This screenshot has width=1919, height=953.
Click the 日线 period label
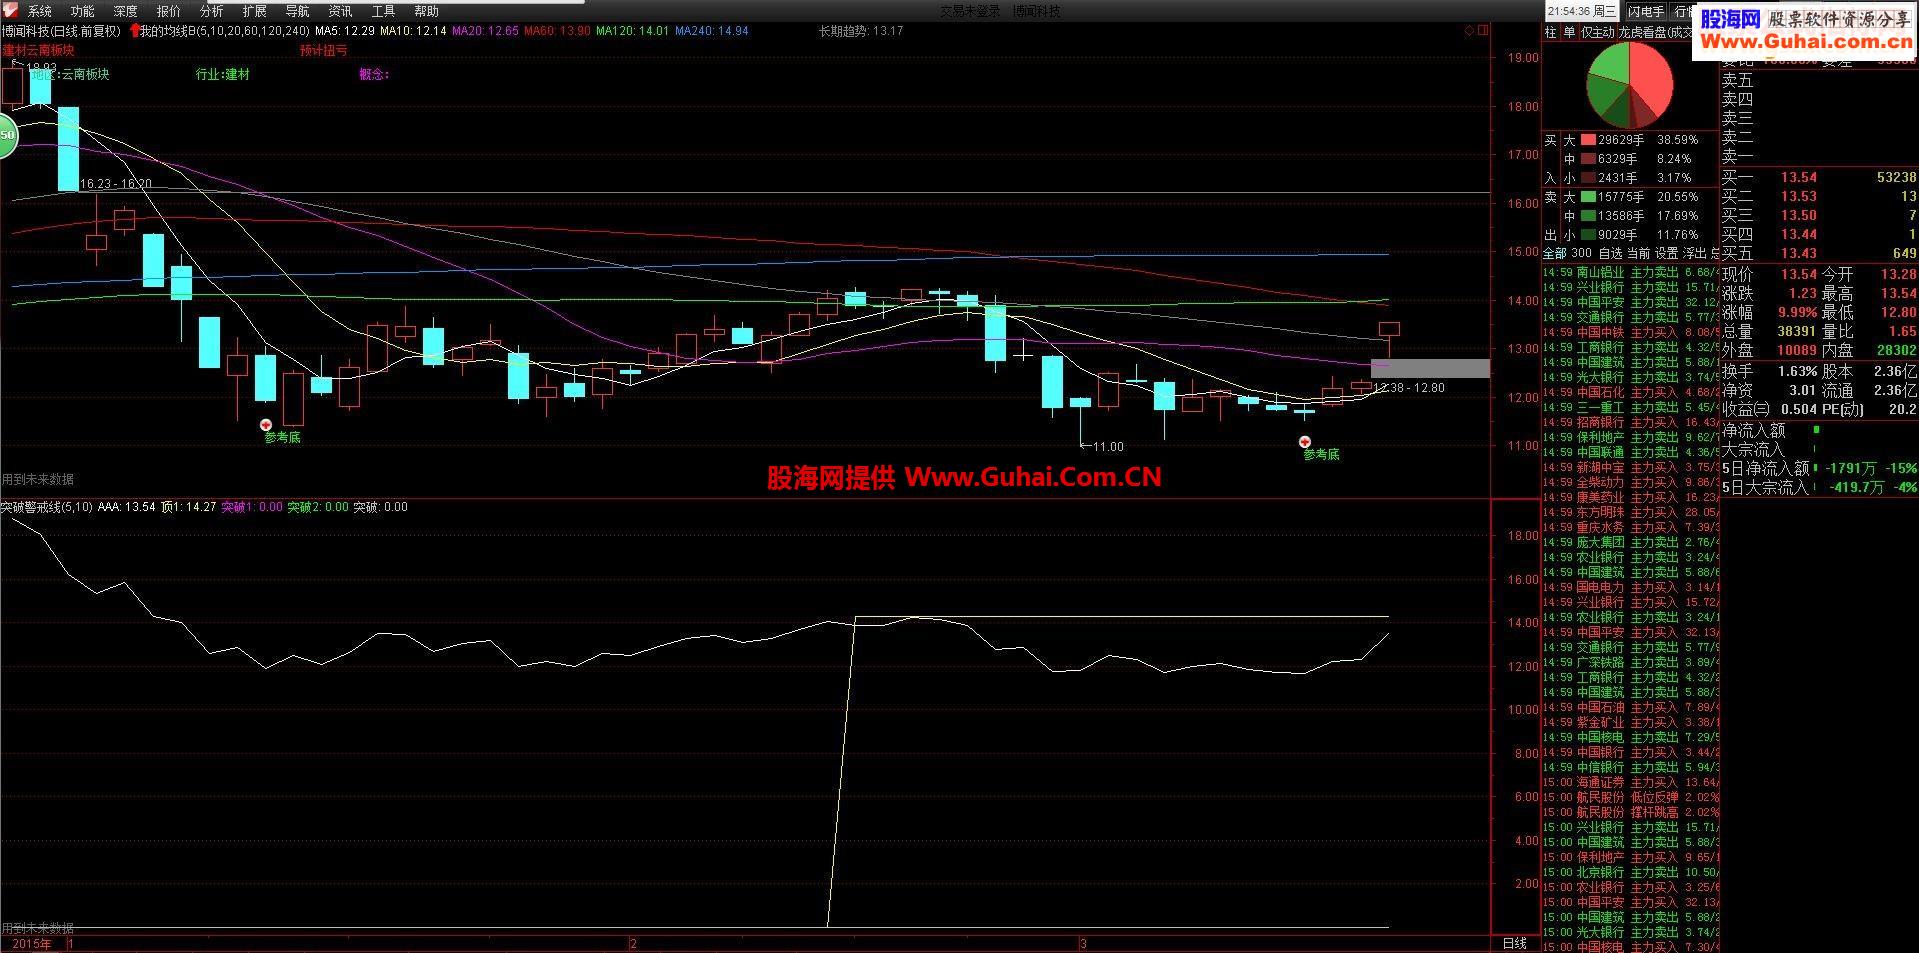tap(1515, 944)
